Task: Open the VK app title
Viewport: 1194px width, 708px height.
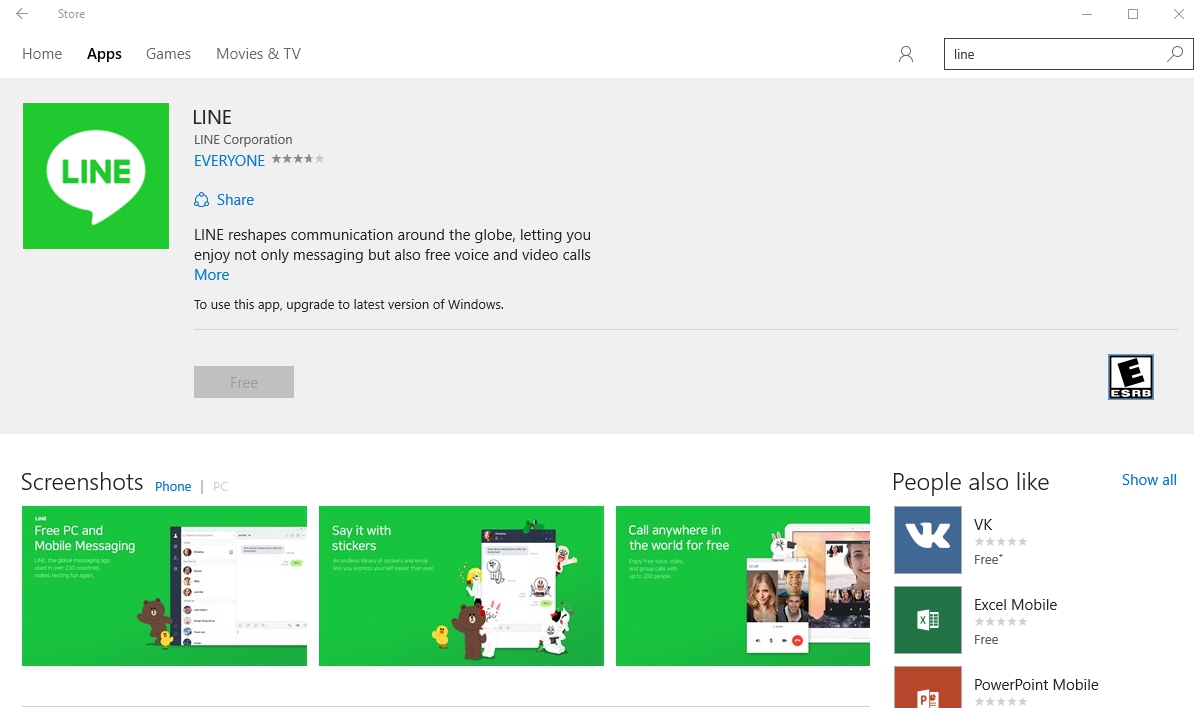Action: tap(983, 525)
